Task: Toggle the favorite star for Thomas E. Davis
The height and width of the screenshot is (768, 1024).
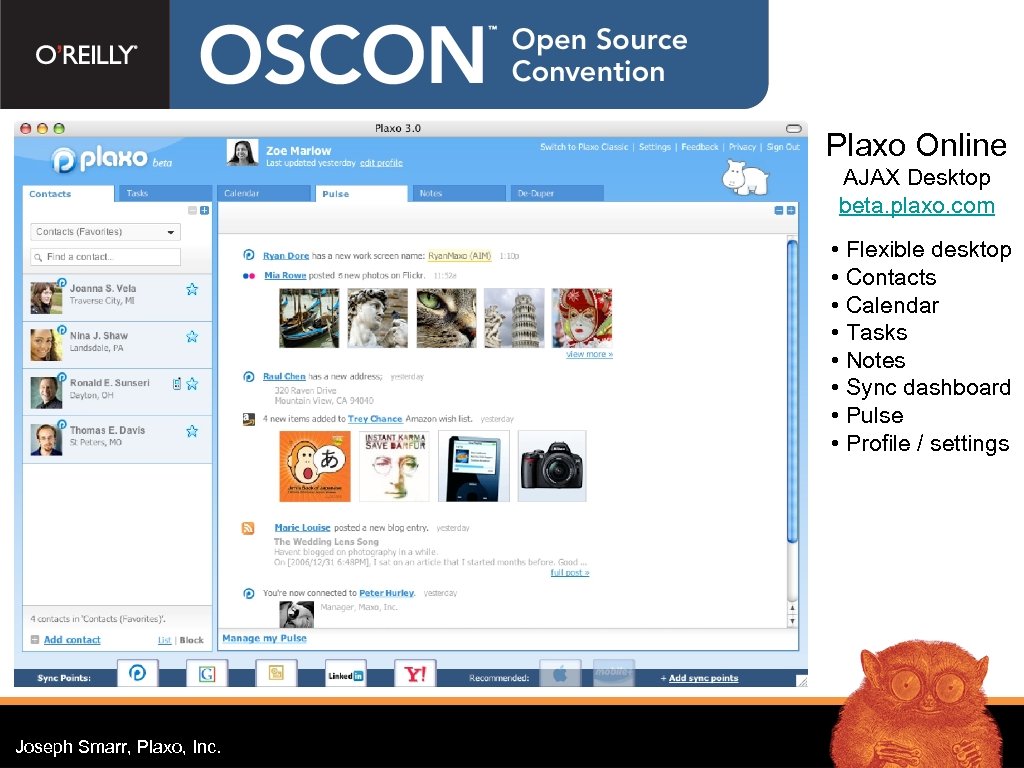Action: click(x=191, y=430)
